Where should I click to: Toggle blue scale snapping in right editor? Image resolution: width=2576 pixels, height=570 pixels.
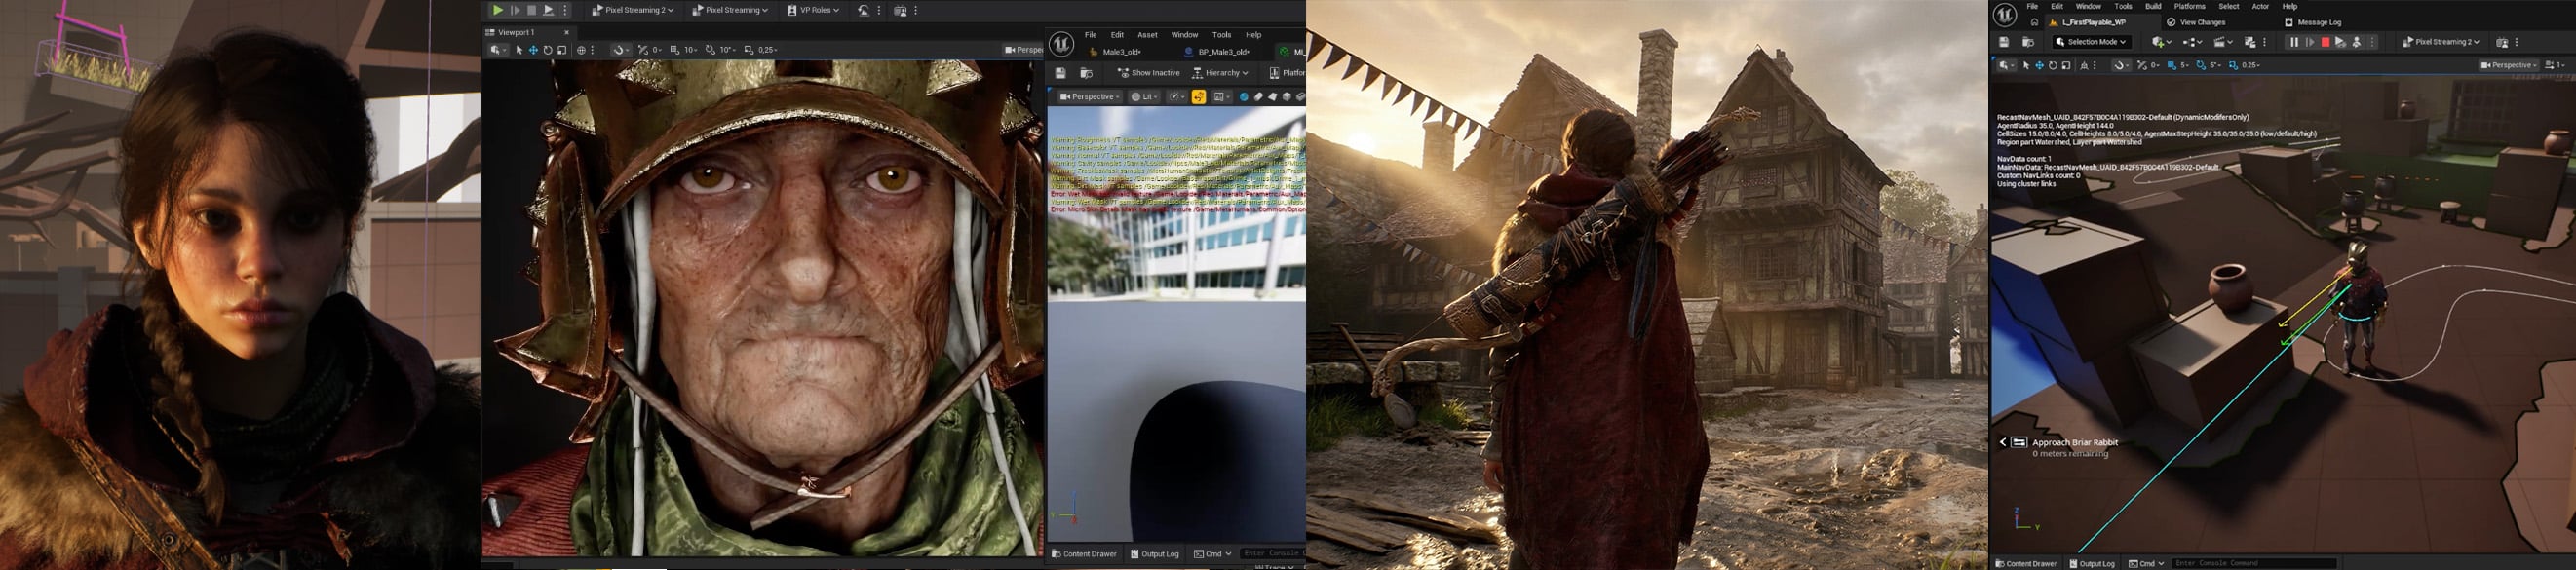click(2233, 66)
